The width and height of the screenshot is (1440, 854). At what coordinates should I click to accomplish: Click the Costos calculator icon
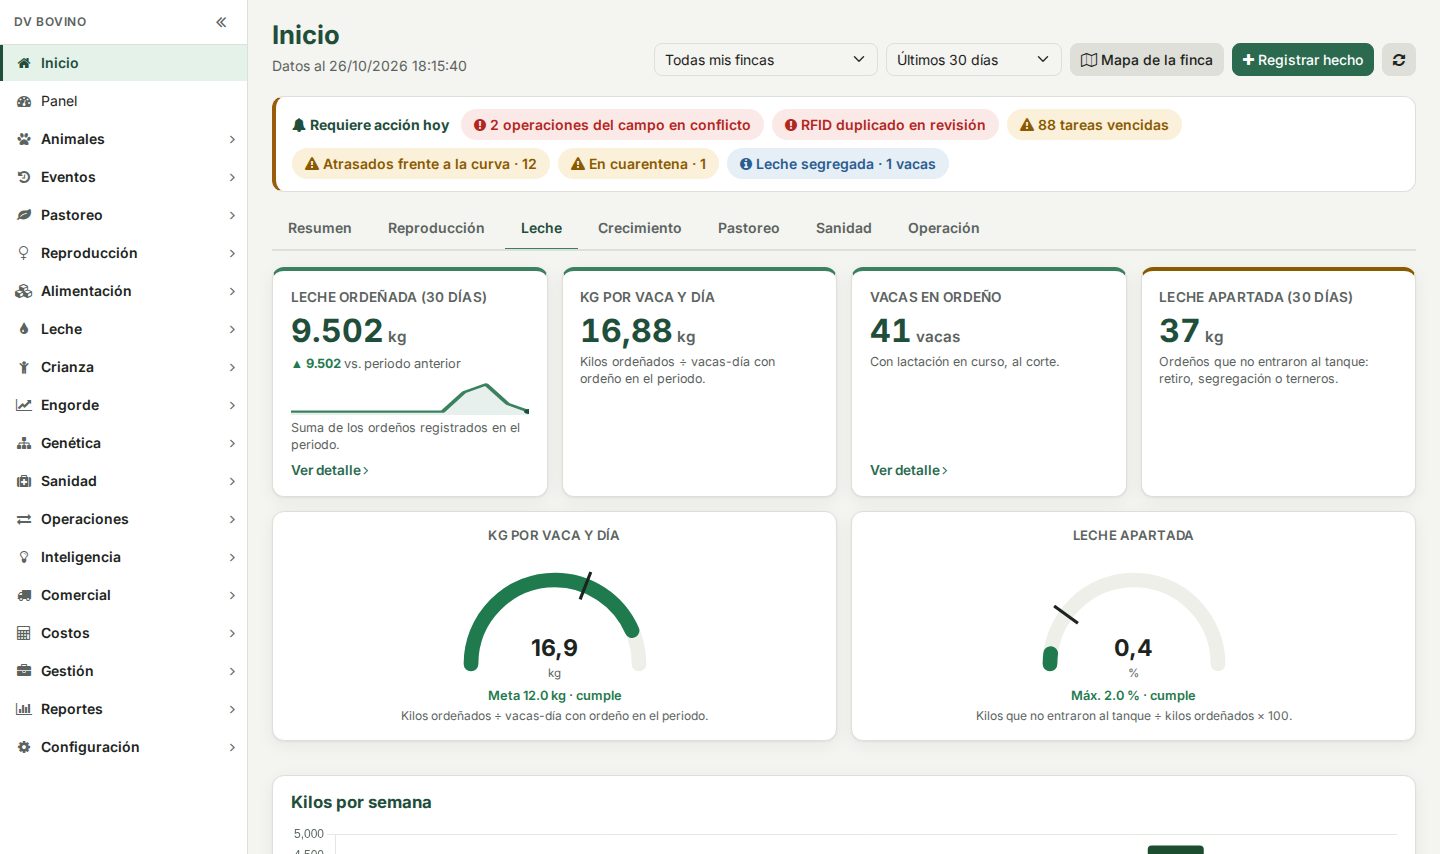(x=24, y=633)
